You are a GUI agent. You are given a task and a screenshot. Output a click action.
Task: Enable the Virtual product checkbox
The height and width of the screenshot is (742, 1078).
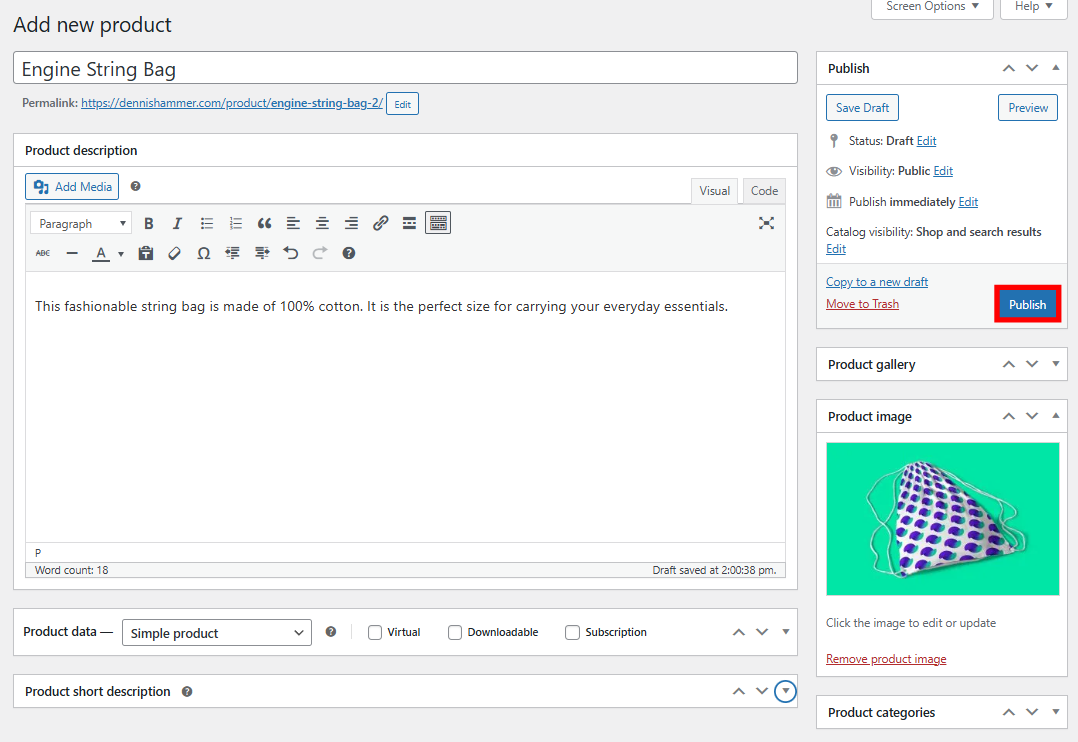[x=374, y=632]
